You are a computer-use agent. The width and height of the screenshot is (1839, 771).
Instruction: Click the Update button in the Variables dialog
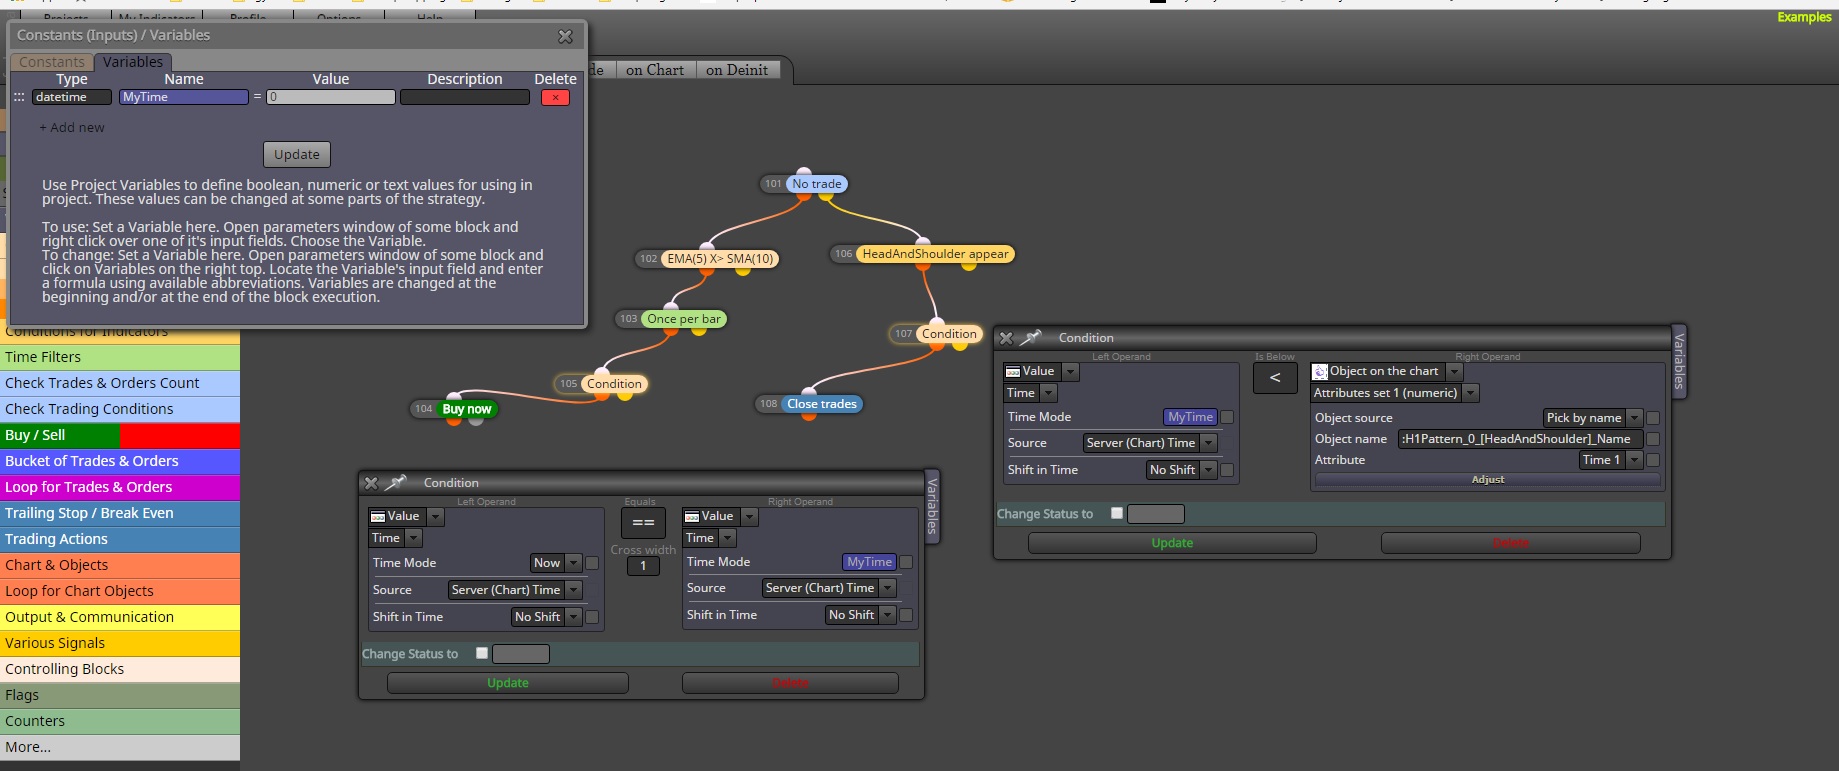[297, 155]
